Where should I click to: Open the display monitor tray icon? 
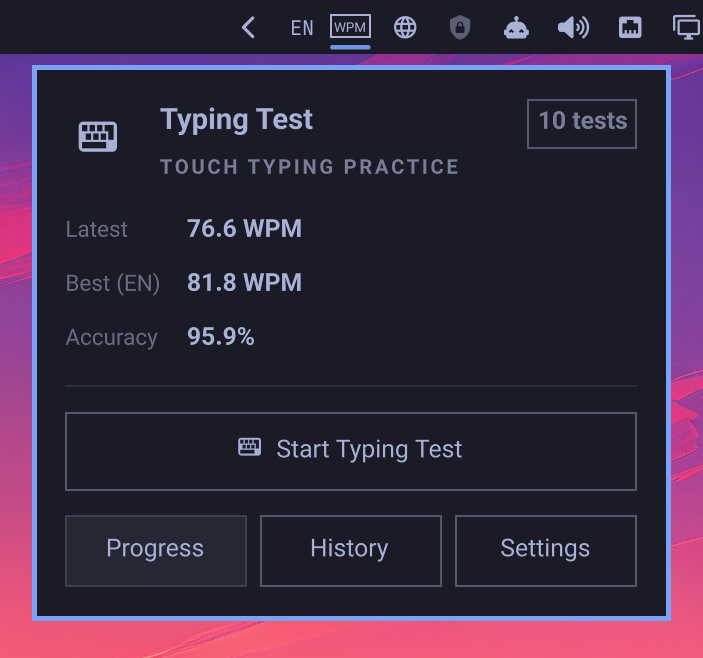point(687,28)
